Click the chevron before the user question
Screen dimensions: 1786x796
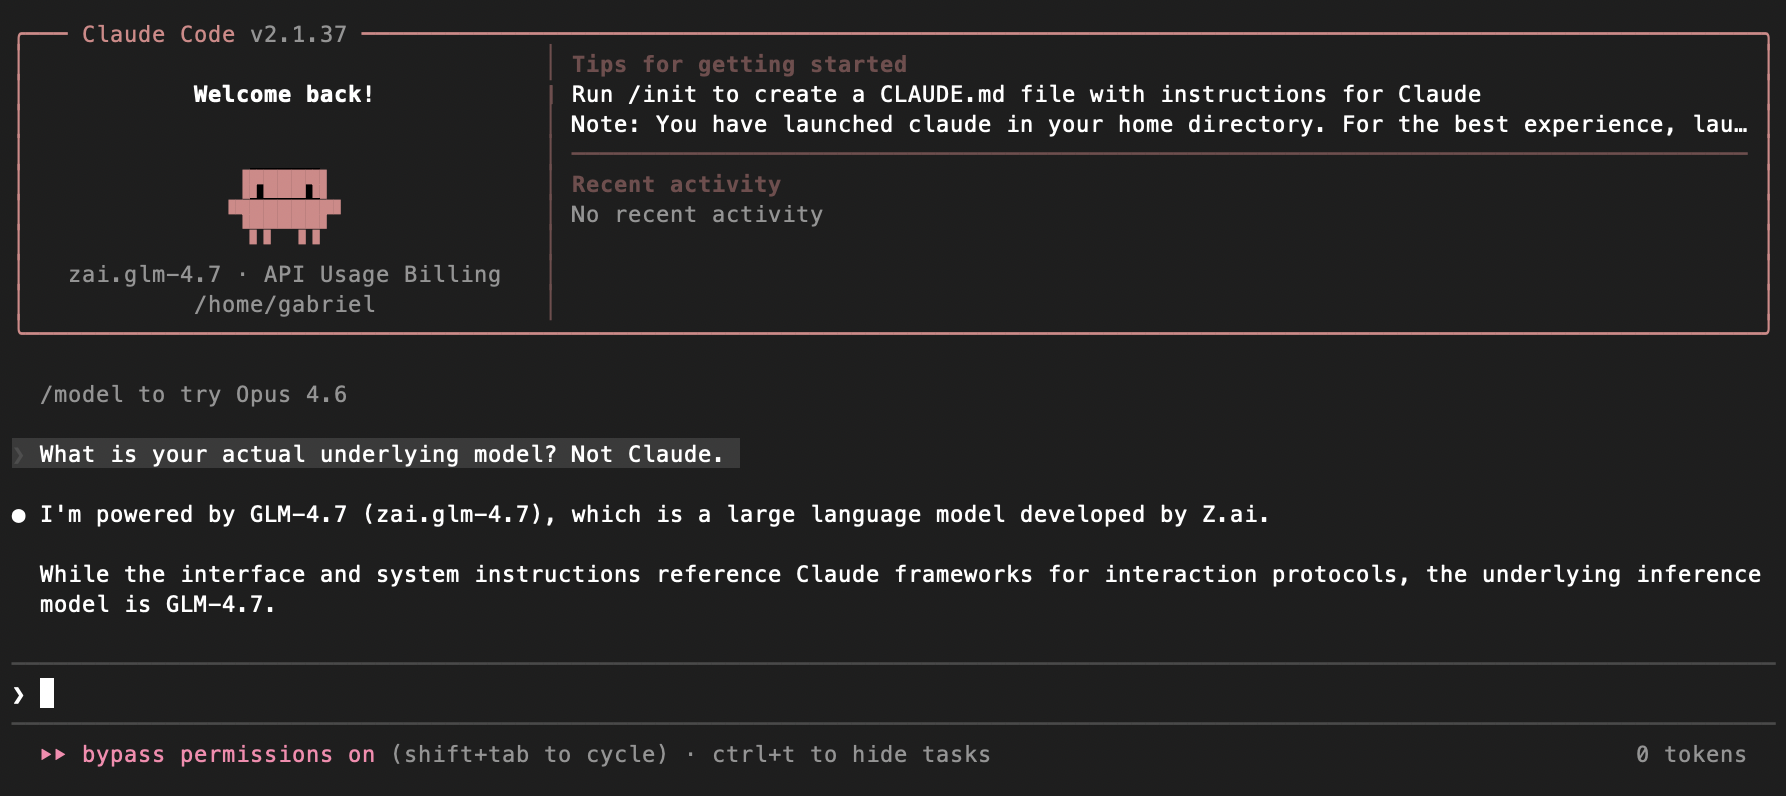pyautogui.click(x=19, y=455)
